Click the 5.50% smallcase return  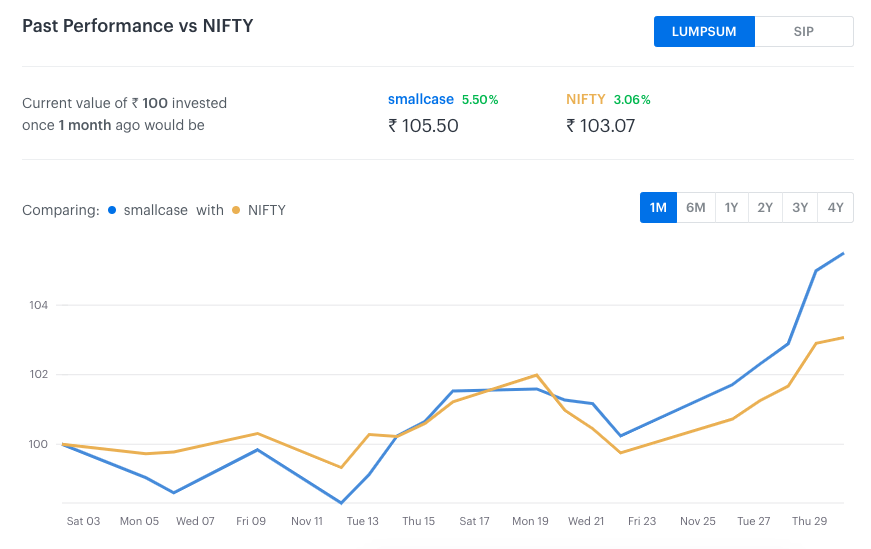(x=480, y=100)
